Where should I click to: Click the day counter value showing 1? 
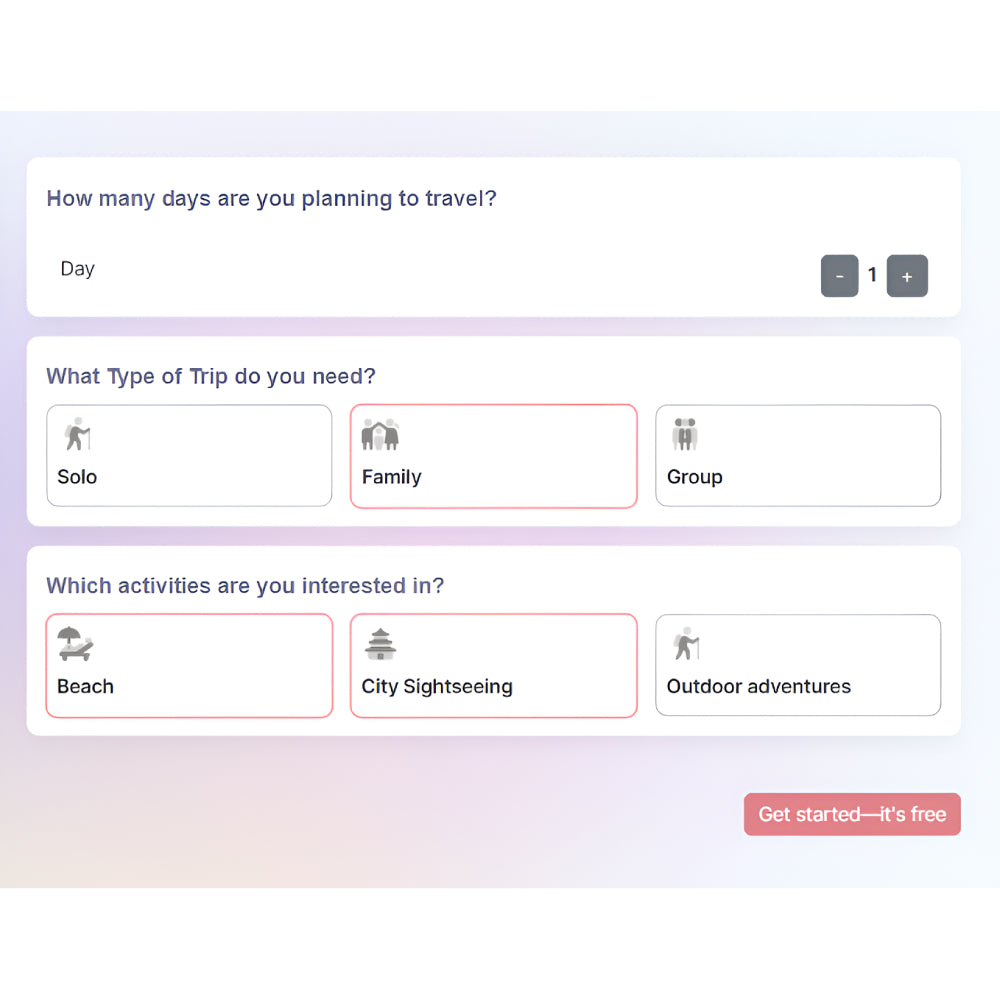(873, 275)
